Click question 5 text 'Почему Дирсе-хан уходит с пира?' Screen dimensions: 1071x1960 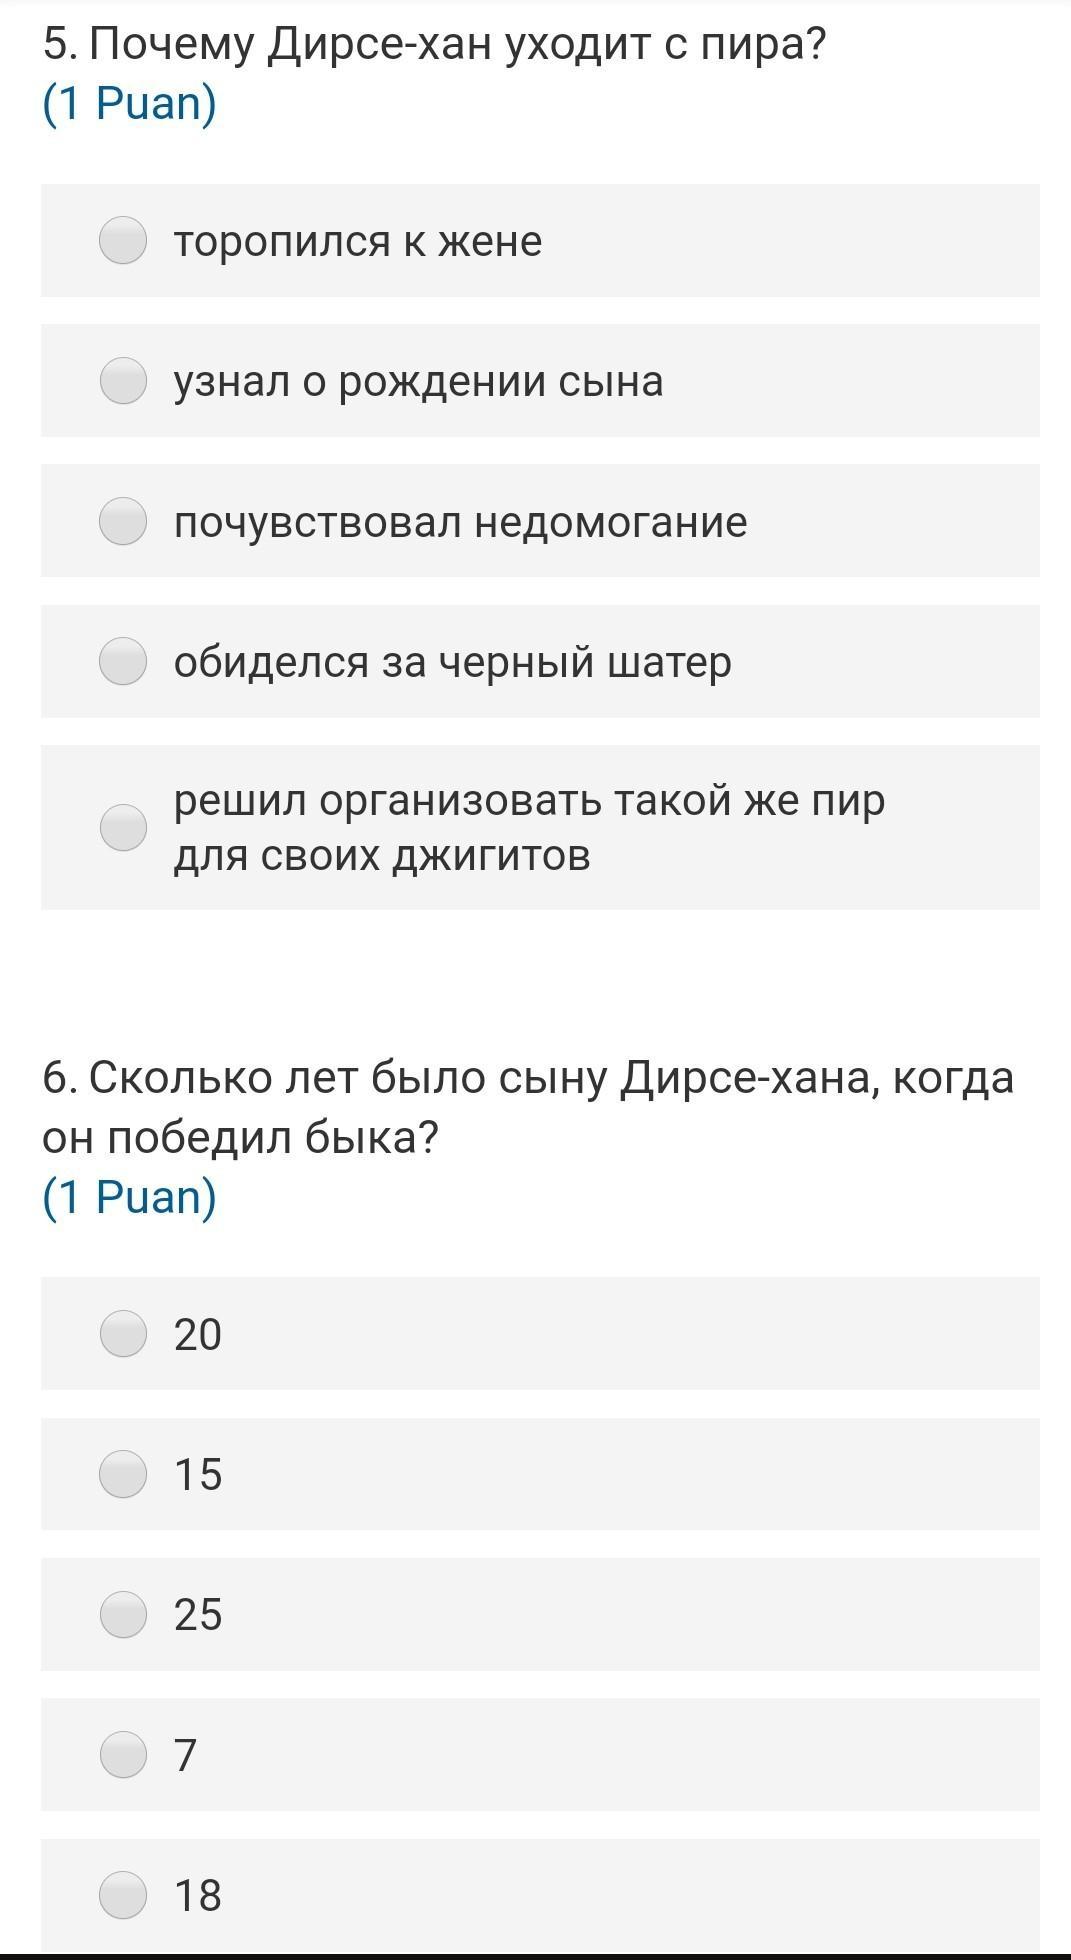pyautogui.click(x=435, y=44)
